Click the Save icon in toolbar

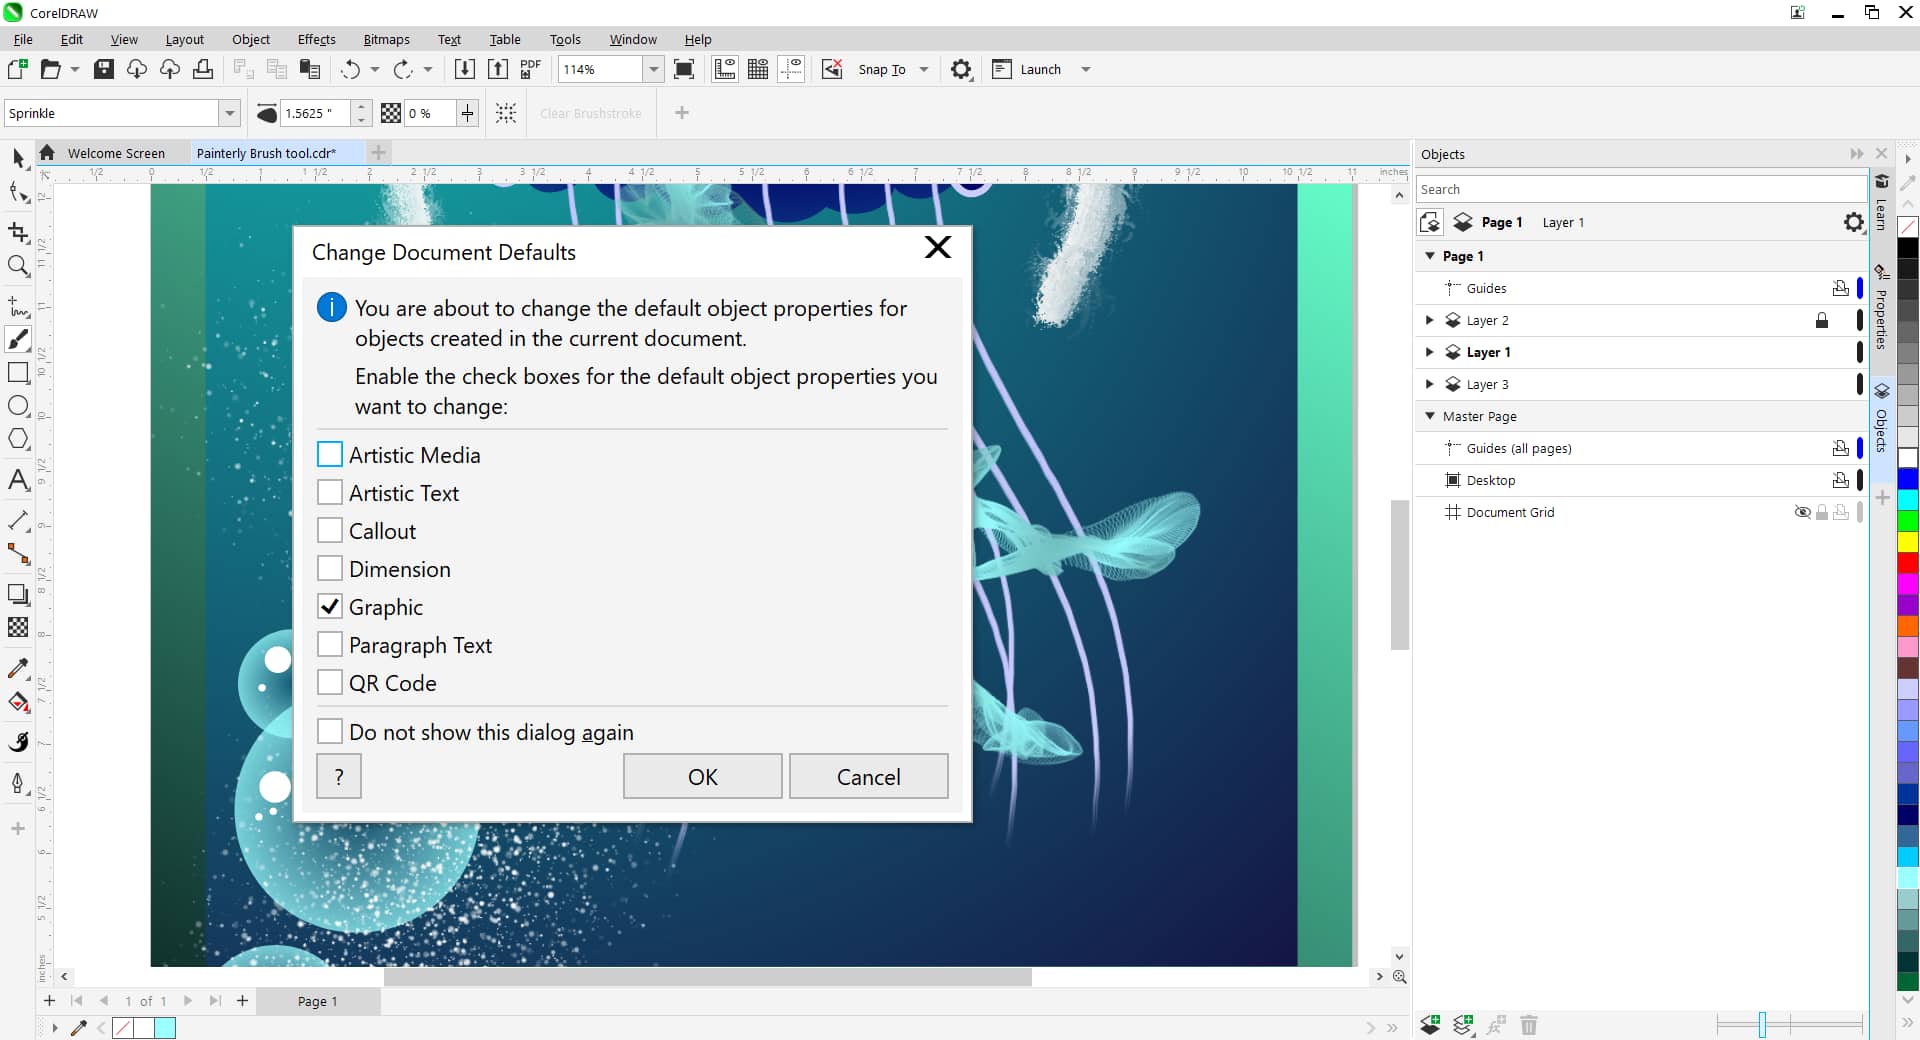point(104,69)
